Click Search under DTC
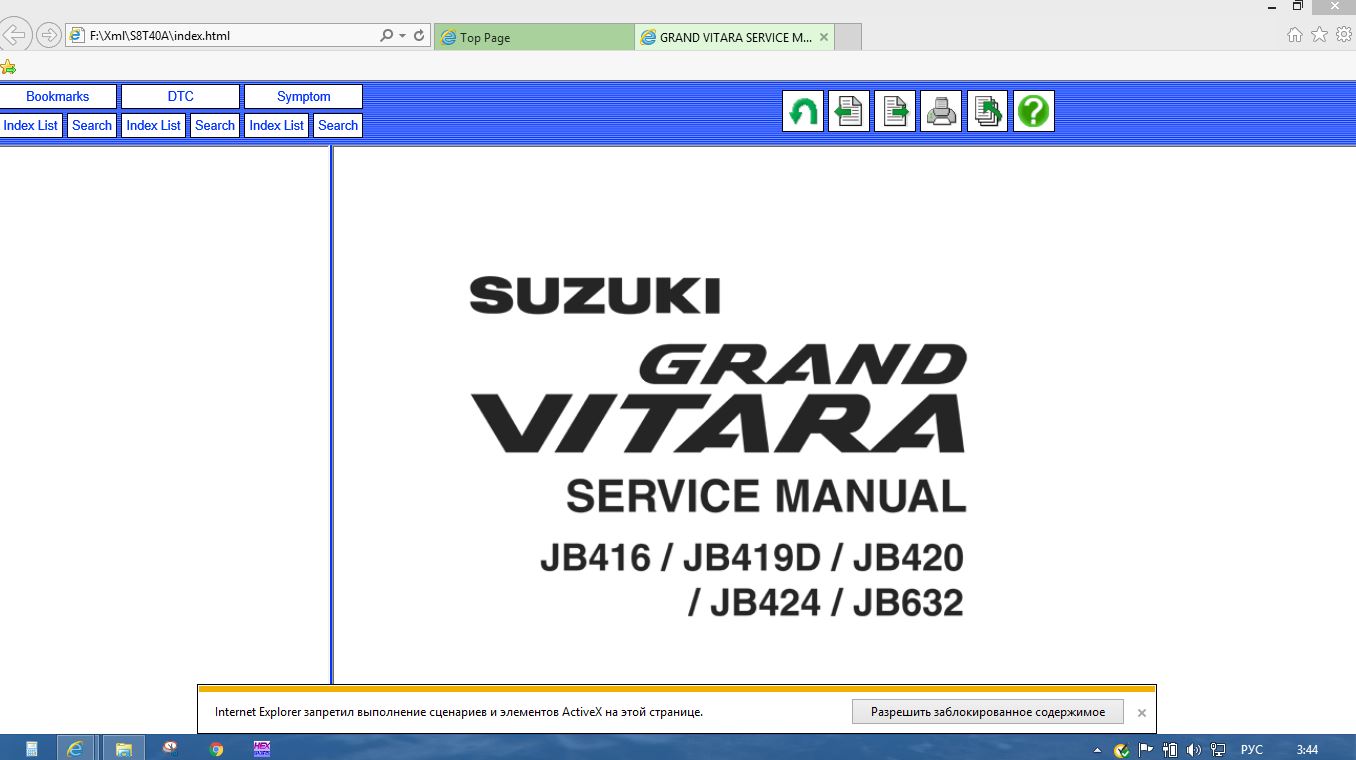Viewport: 1356px width, 760px height. (x=214, y=126)
